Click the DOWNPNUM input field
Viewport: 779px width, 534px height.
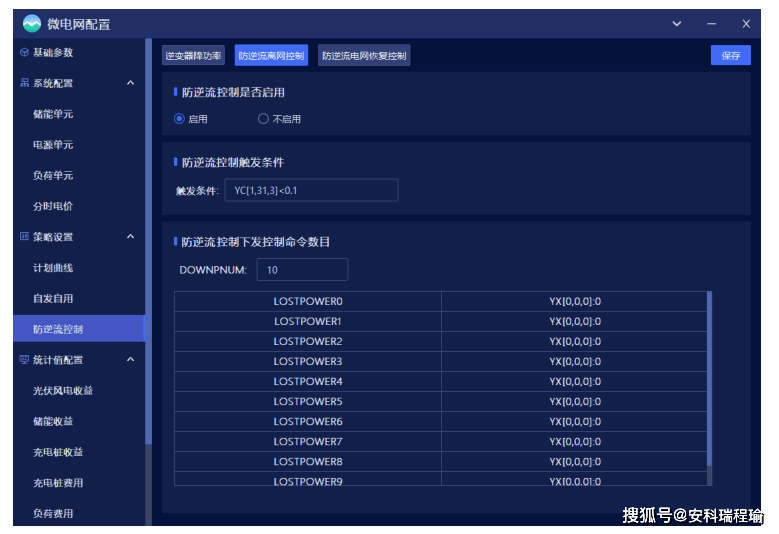coord(302,270)
